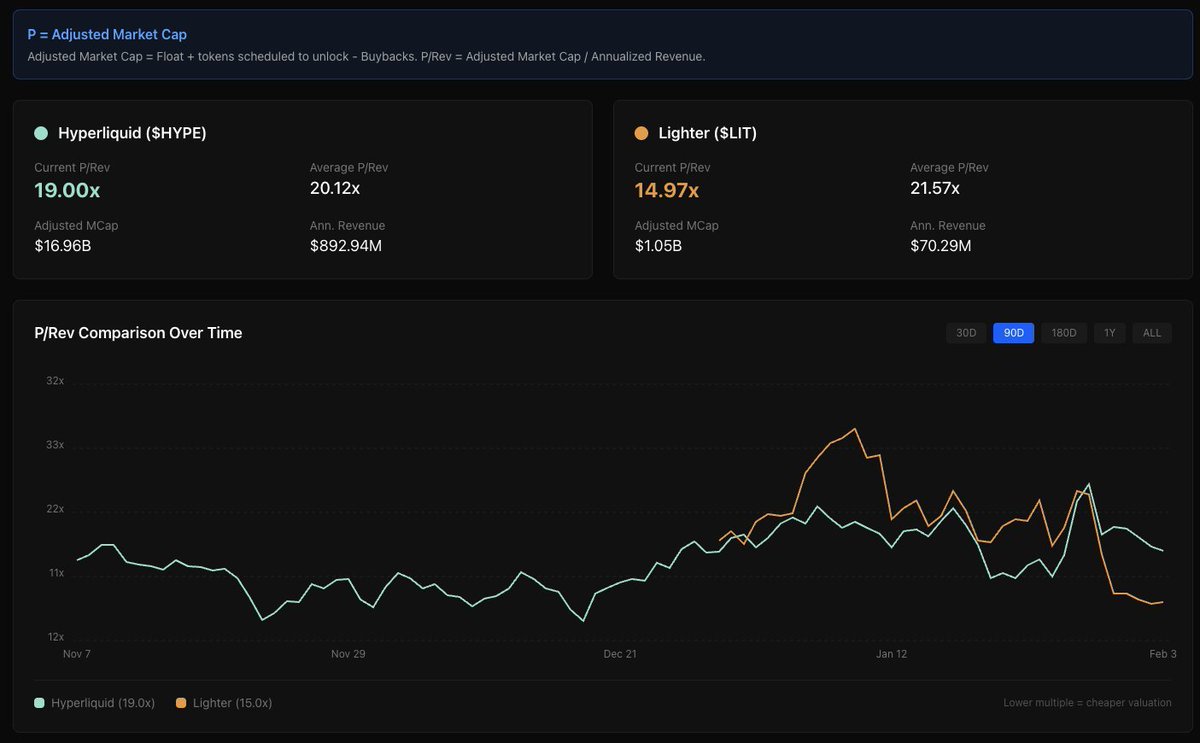The width and height of the screenshot is (1200, 743).
Task: Toggle Hyperliquid (19.0x) legend entry
Action: click(95, 703)
